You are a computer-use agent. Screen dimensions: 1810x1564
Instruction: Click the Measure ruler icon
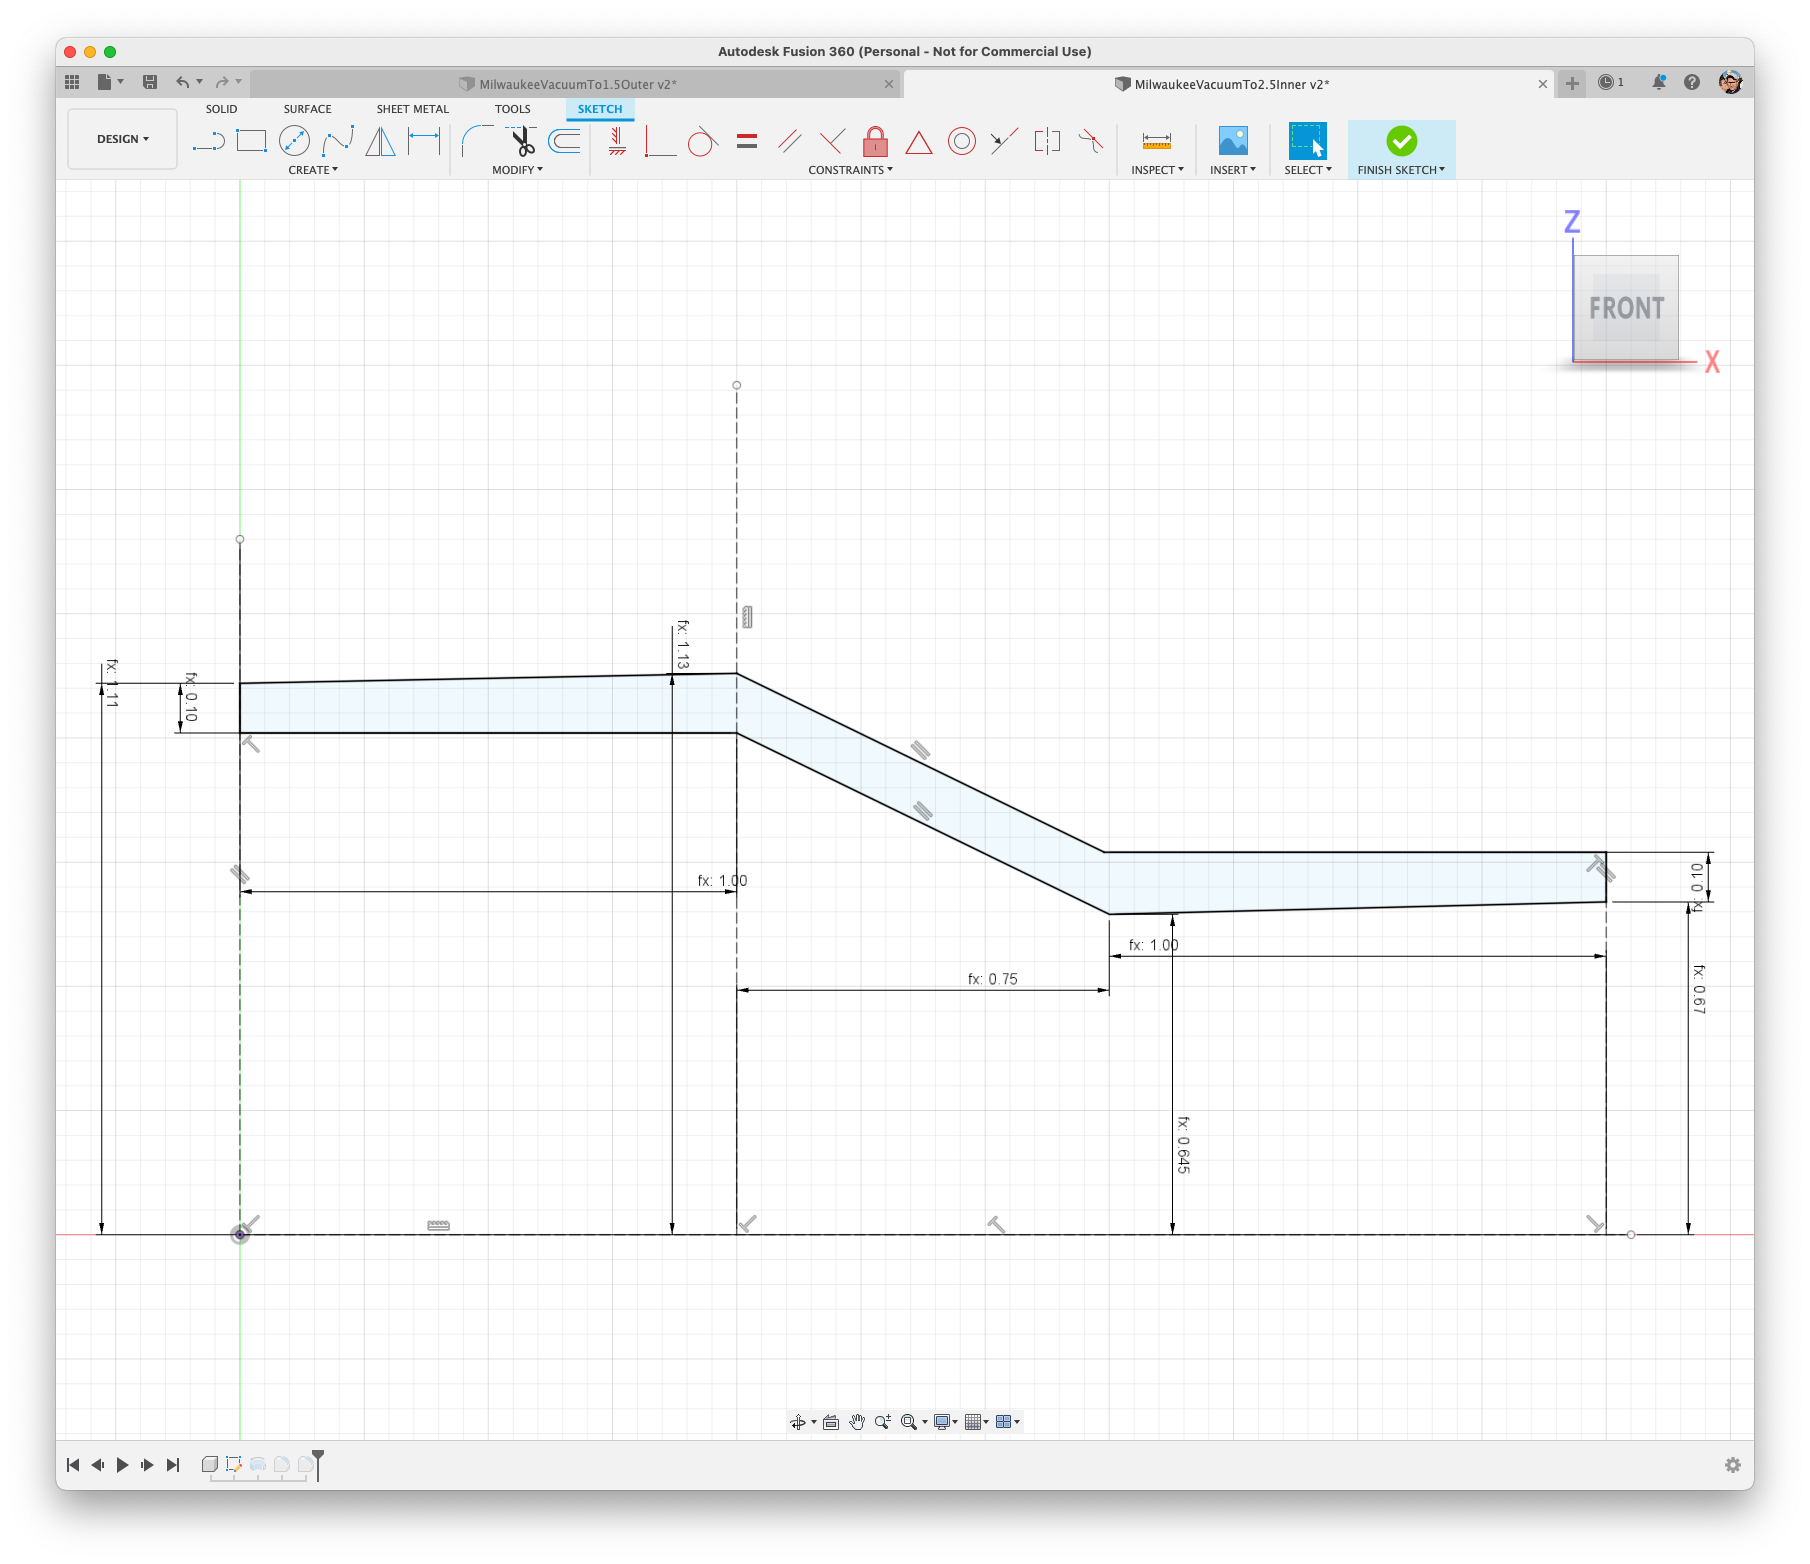[1157, 141]
